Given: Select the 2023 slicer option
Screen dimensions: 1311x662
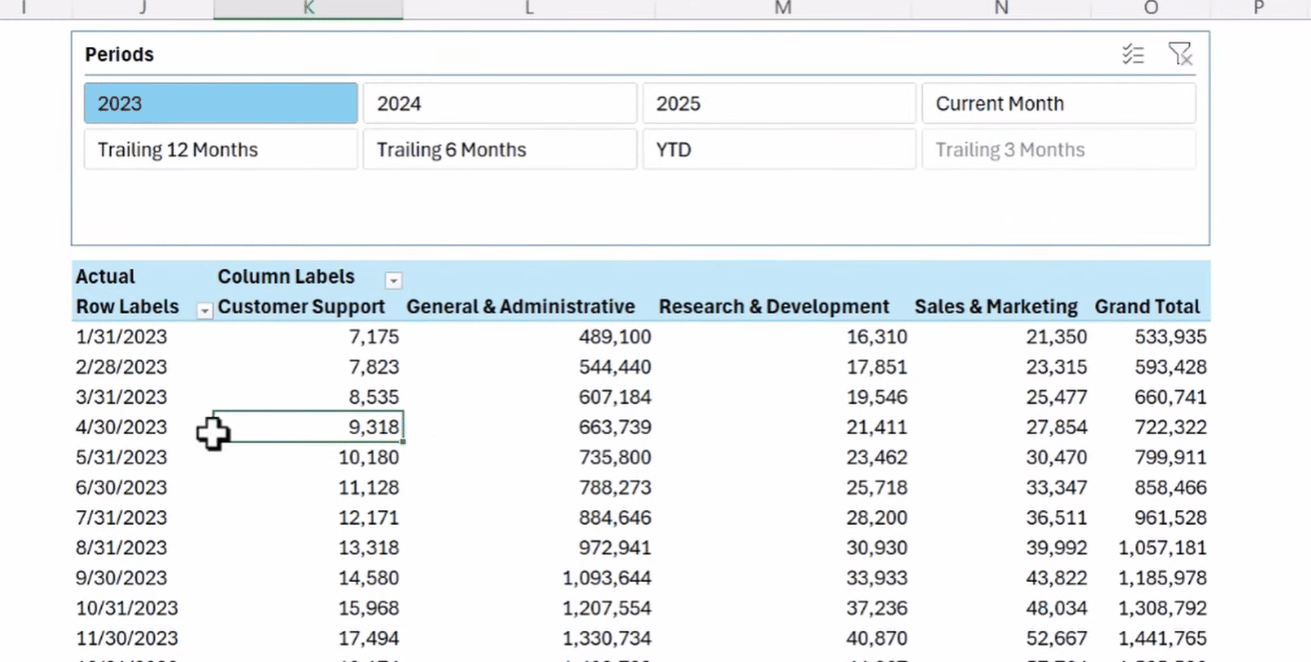Looking at the screenshot, I should point(220,103).
